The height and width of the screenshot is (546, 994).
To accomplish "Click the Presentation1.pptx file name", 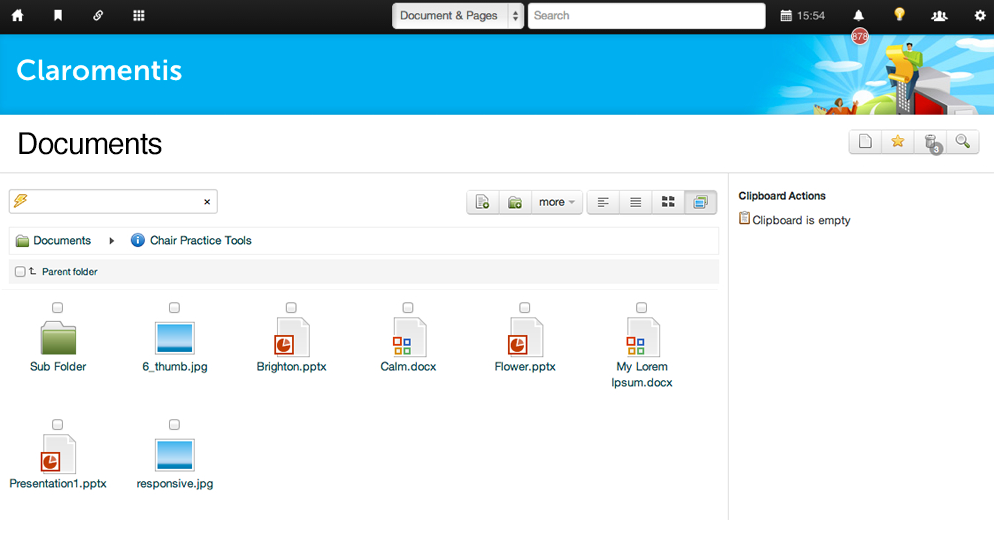I will (x=58, y=483).
